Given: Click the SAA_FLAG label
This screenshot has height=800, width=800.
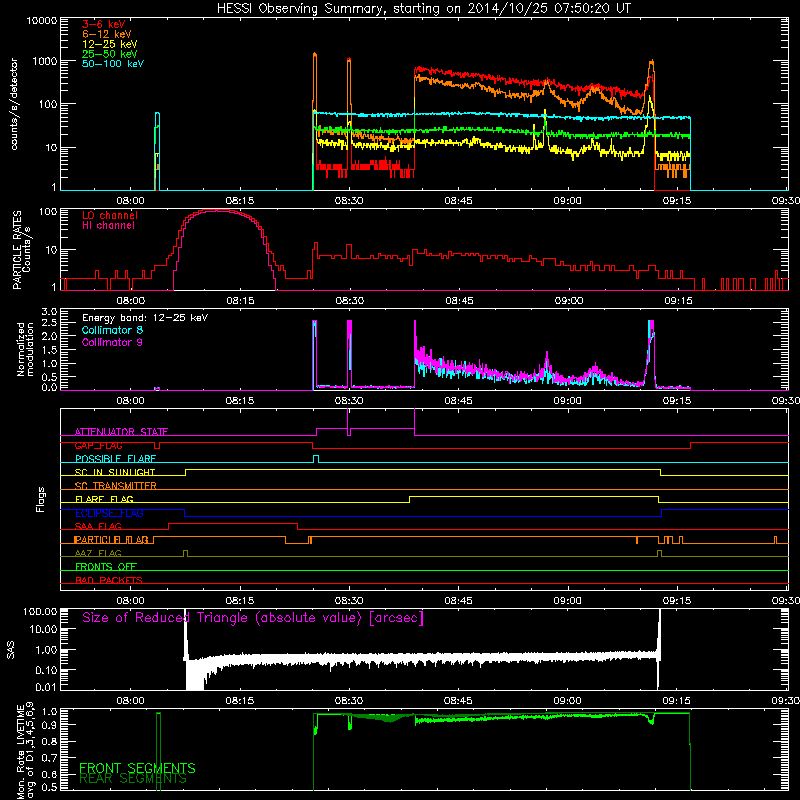Looking at the screenshot, I should (x=98, y=526).
